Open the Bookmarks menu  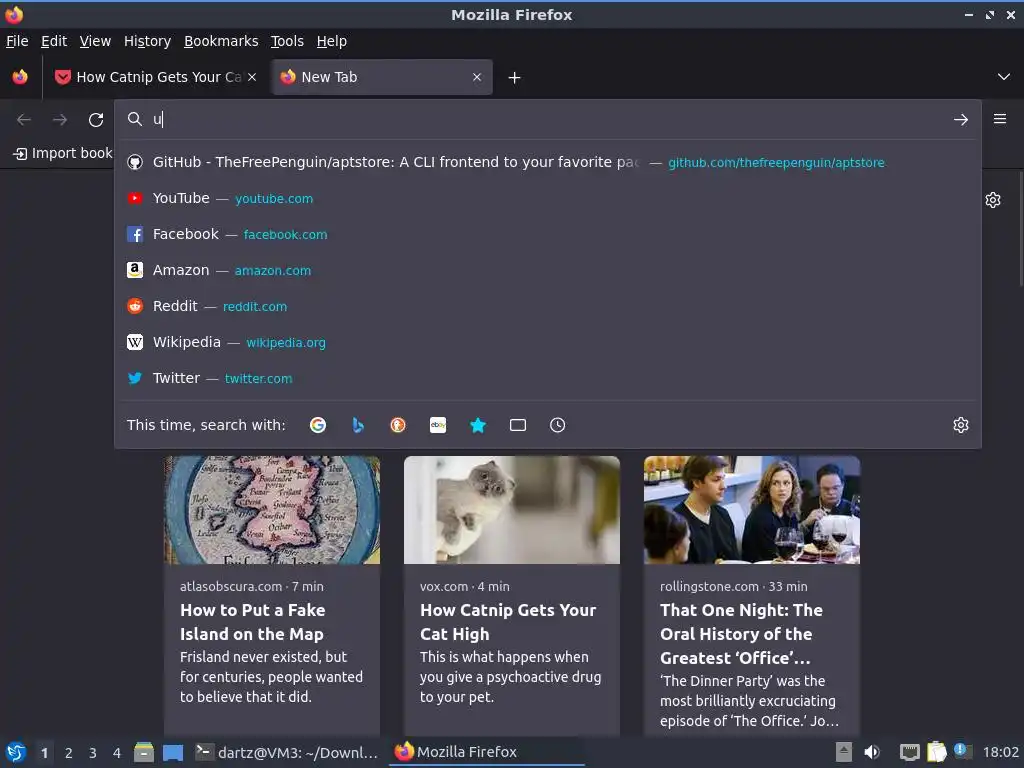coord(221,41)
